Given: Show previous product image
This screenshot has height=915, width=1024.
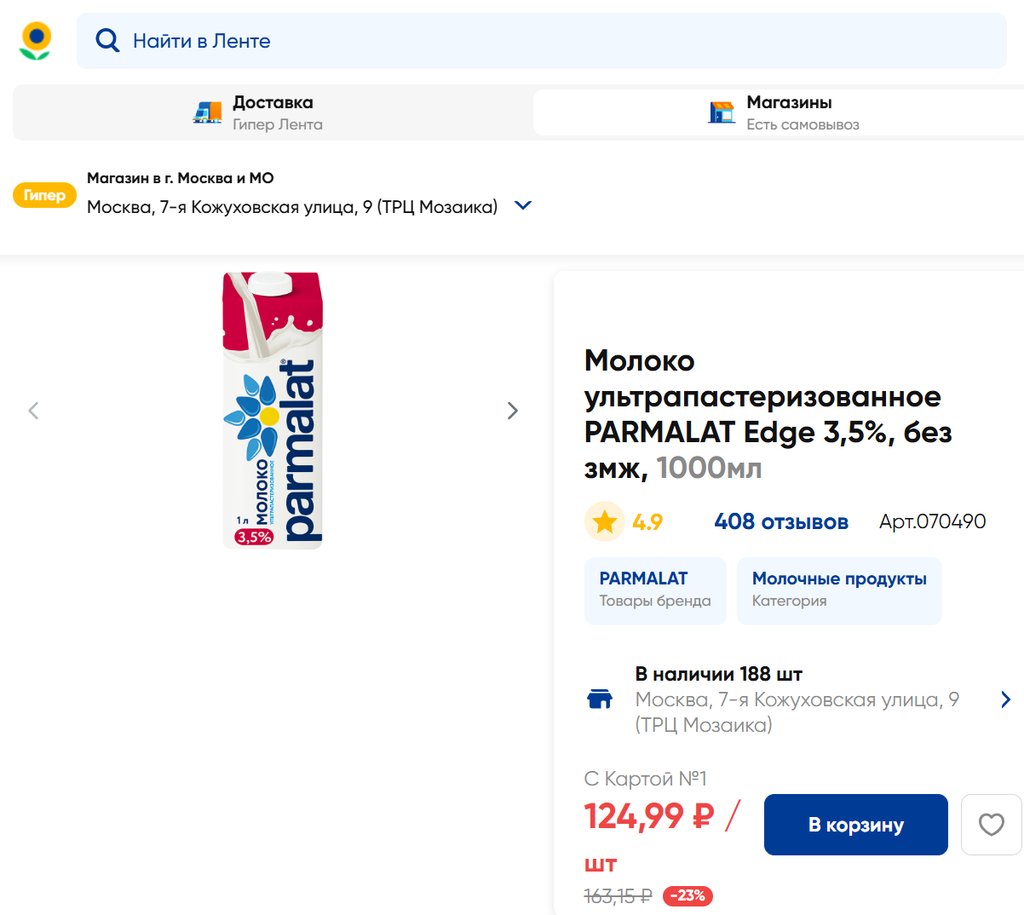Looking at the screenshot, I should (x=34, y=410).
